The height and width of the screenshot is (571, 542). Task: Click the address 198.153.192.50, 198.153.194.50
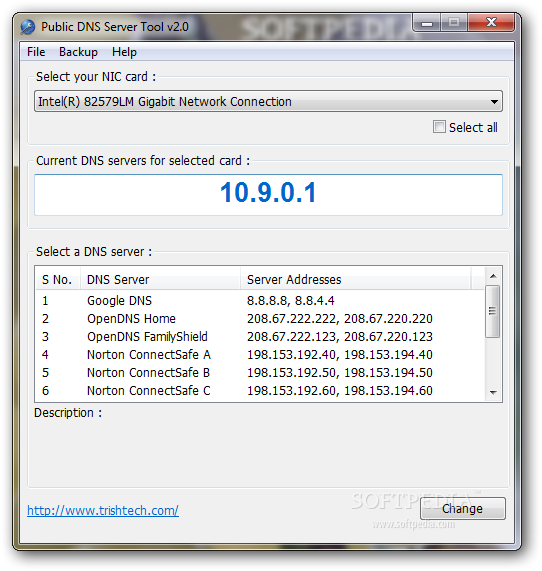point(339,373)
